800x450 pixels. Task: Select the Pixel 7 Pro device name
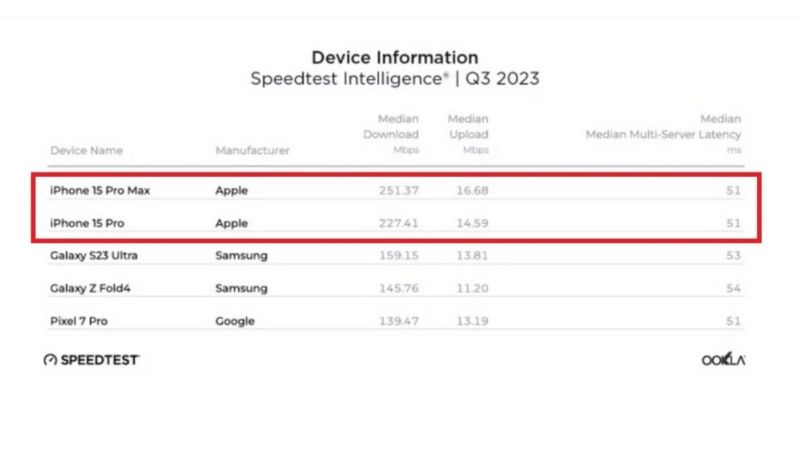click(79, 321)
